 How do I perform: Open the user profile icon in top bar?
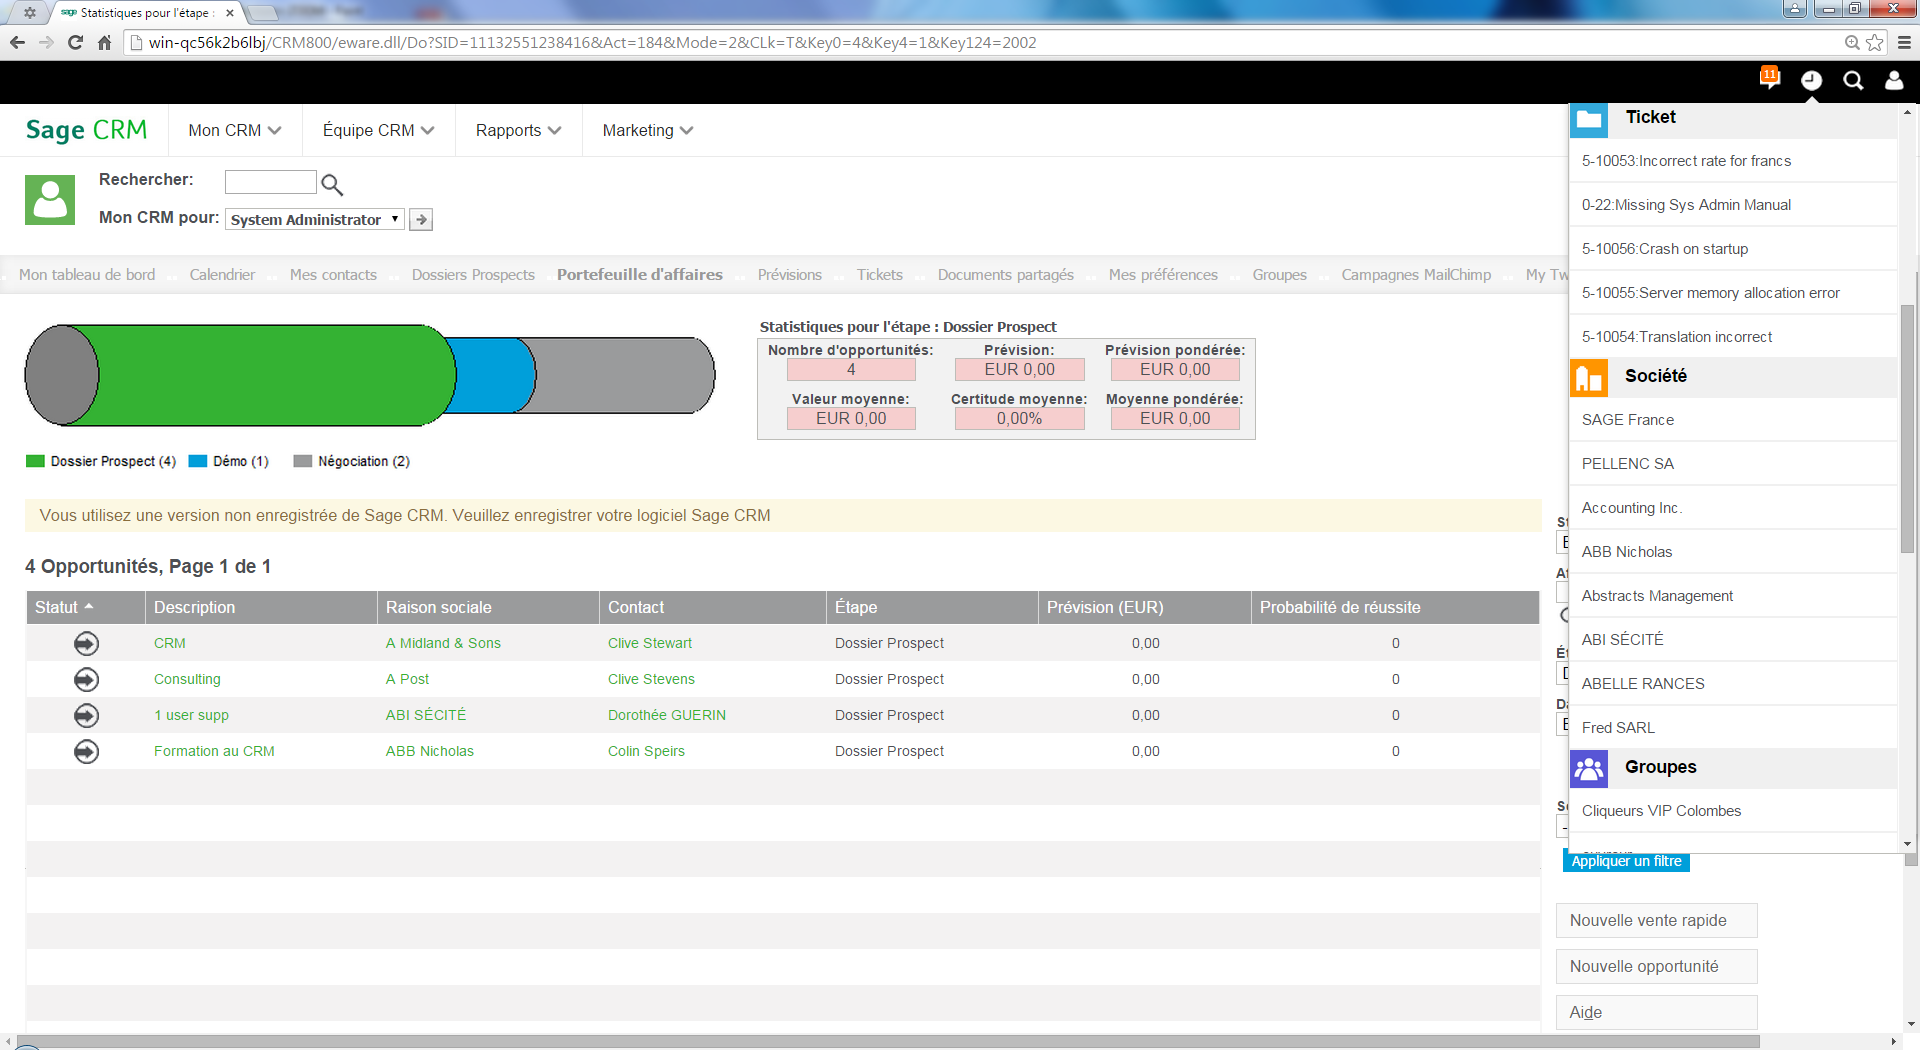coord(1894,80)
